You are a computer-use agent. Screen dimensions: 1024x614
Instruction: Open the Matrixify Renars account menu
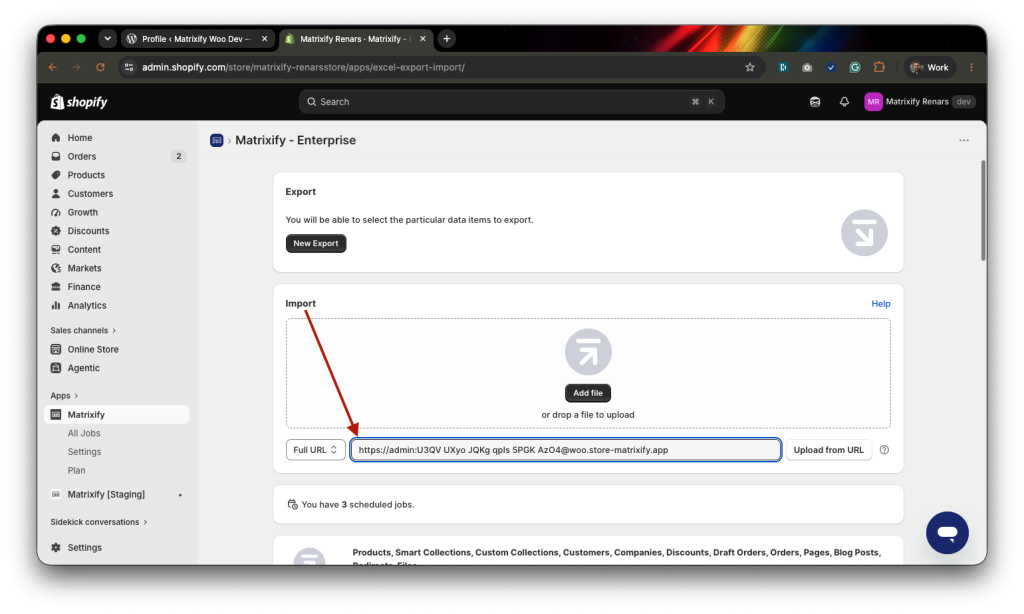point(920,102)
